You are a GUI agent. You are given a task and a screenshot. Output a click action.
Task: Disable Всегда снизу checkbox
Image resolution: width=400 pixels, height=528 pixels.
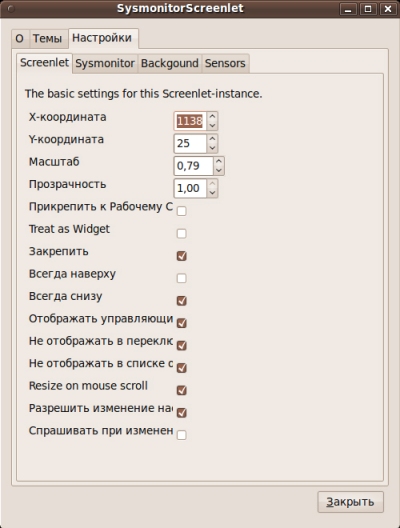(181, 301)
